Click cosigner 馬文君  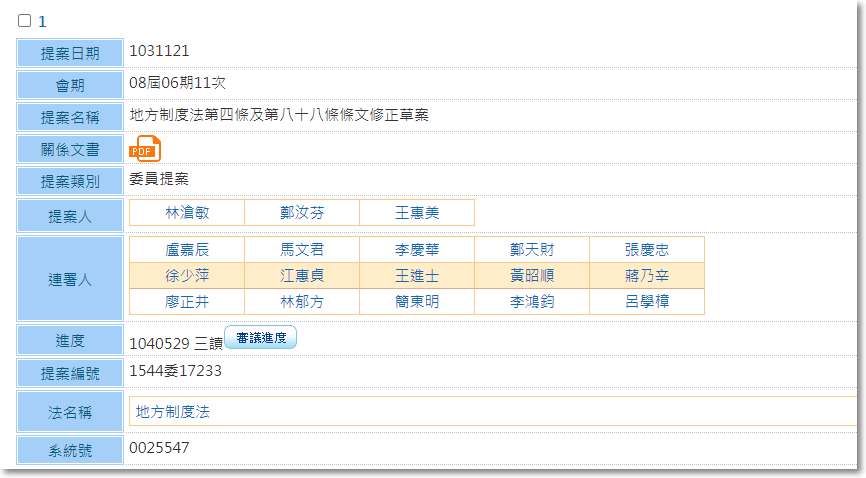coord(302,250)
